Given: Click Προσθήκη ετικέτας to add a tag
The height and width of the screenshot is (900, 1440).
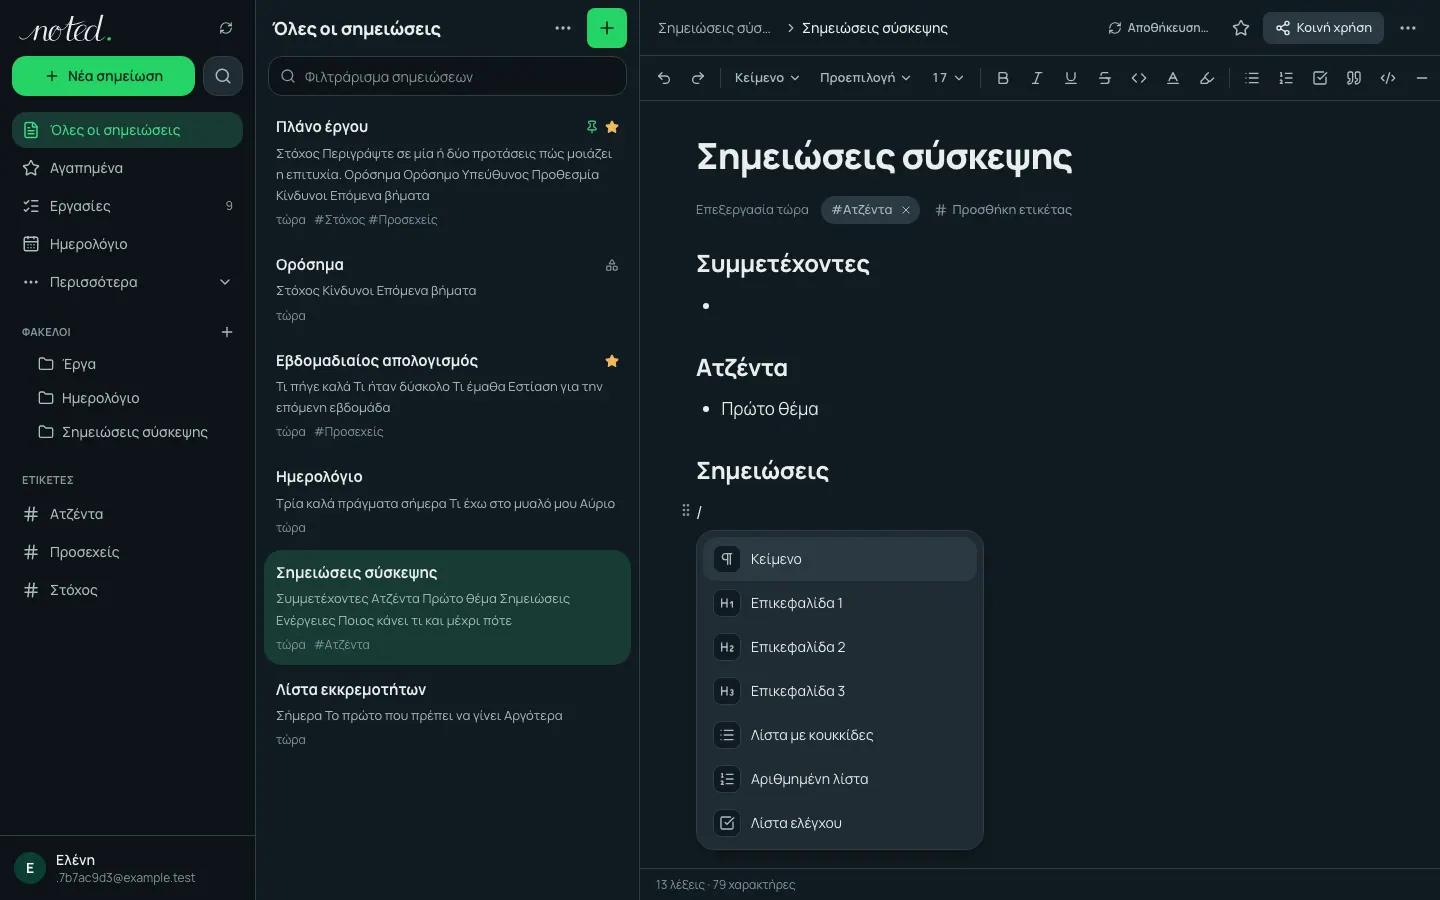Looking at the screenshot, I should (x=1003, y=210).
